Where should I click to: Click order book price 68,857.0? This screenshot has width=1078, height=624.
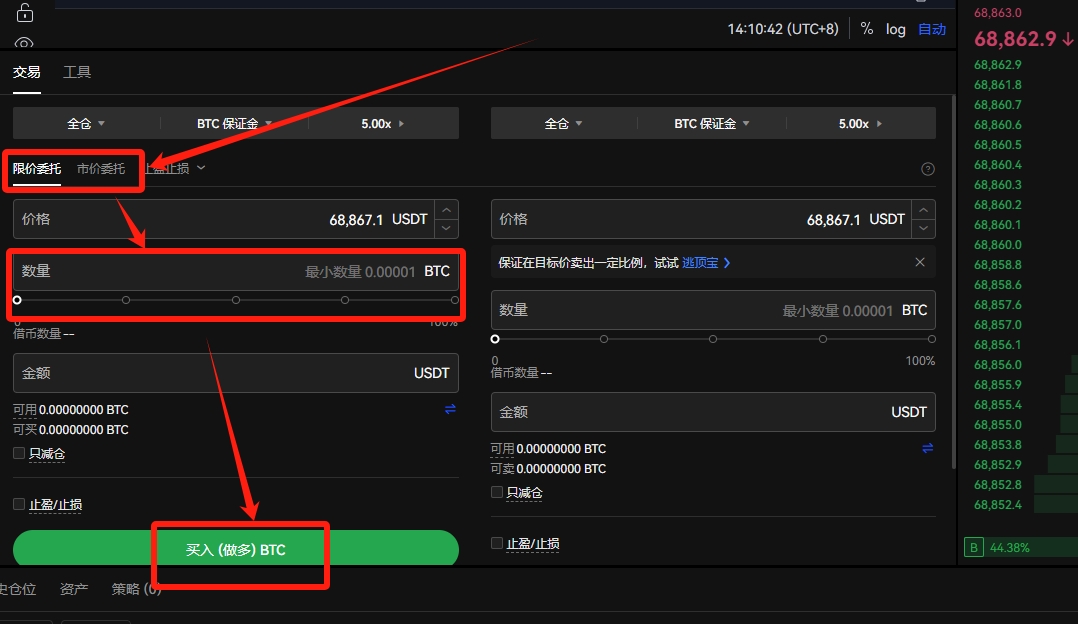[x=998, y=324]
